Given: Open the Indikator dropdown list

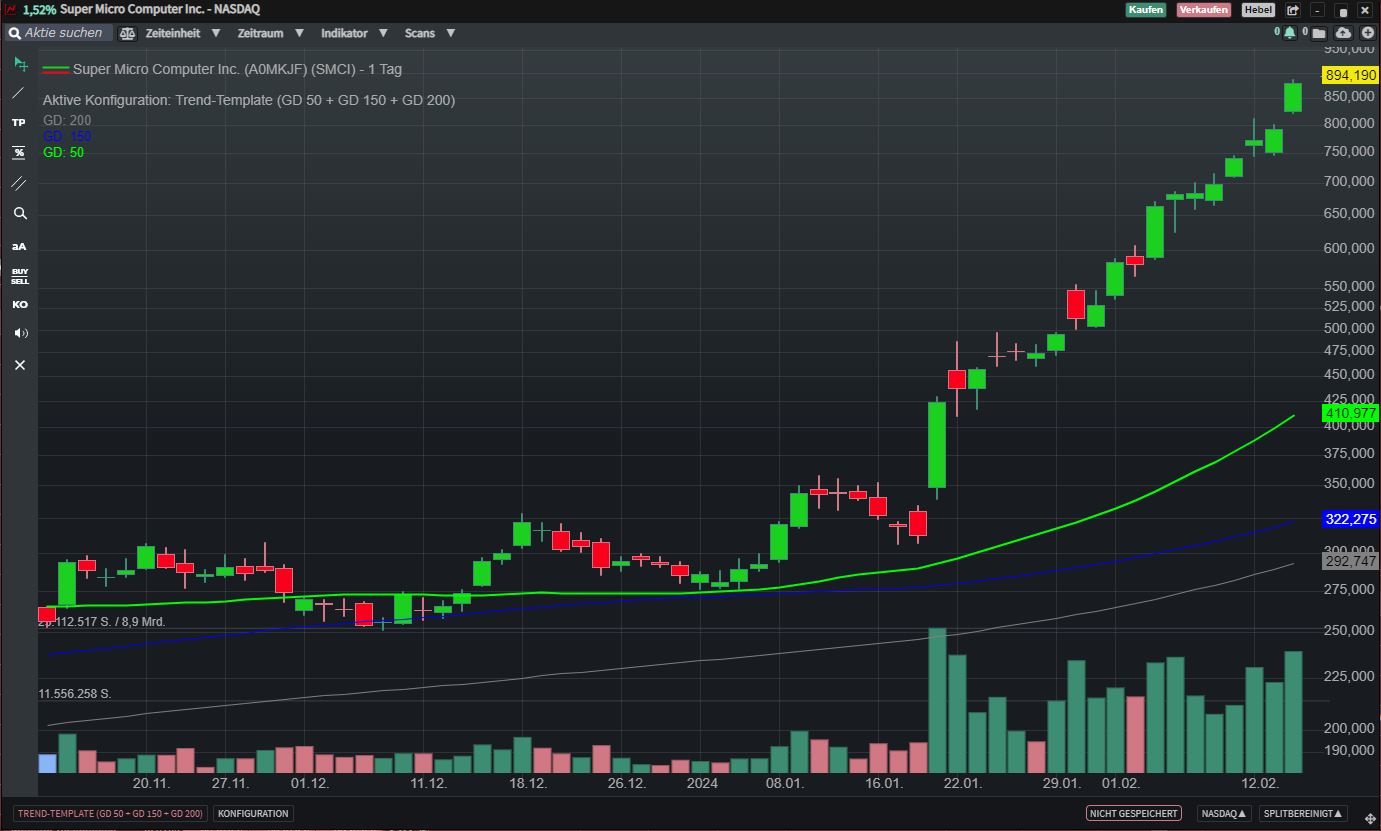Looking at the screenshot, I should pos(353,33).
